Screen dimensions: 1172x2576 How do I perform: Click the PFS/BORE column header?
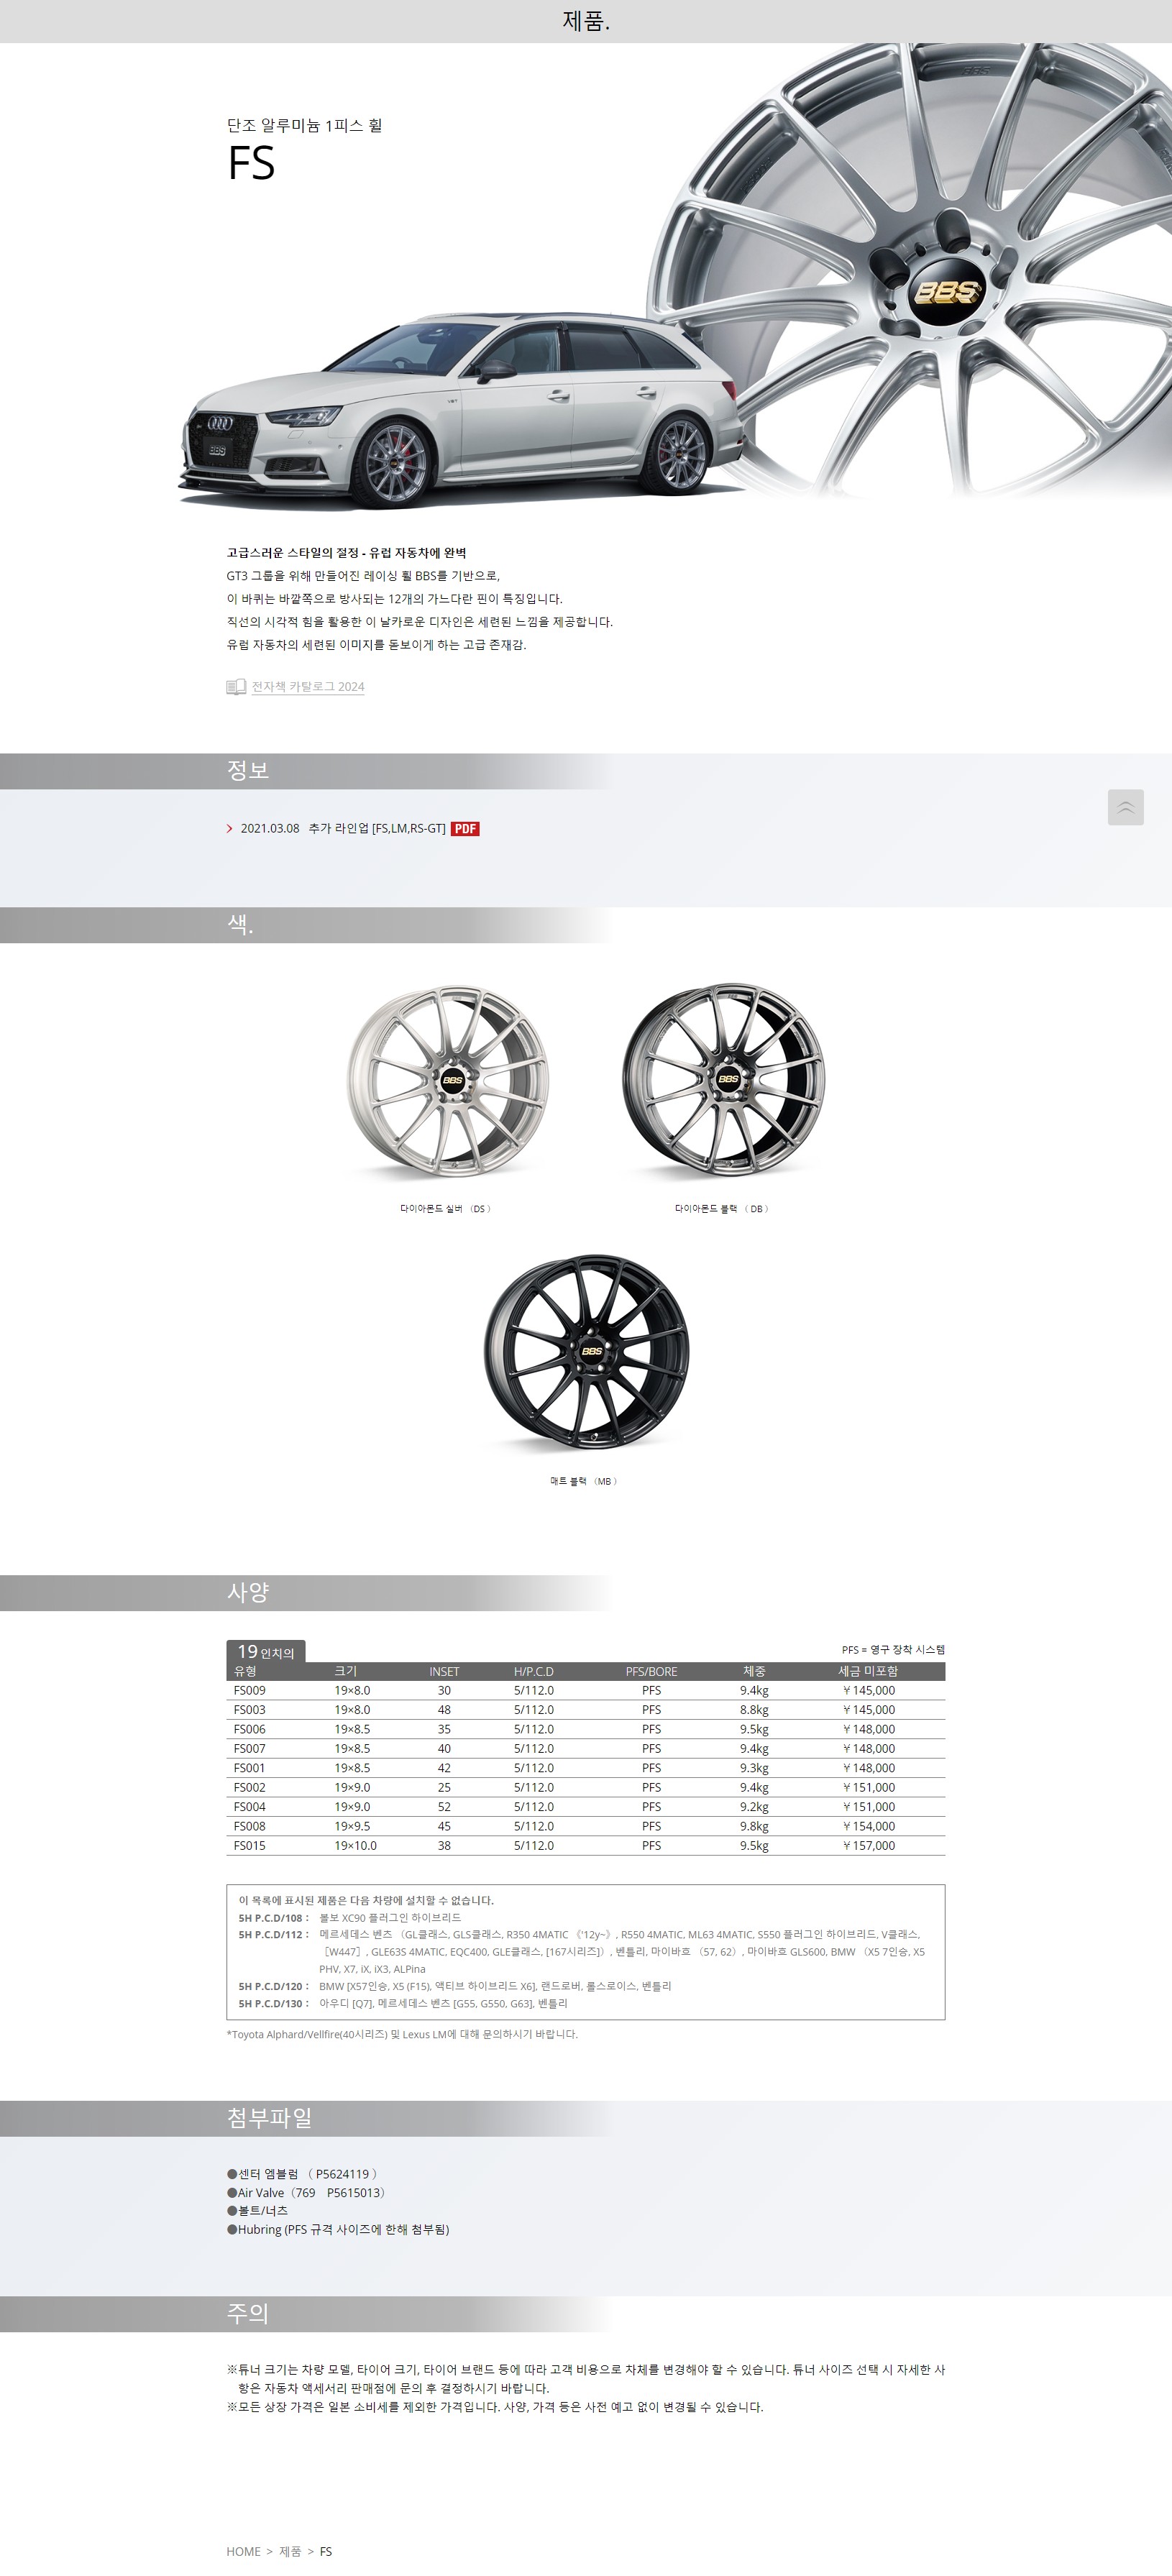coord(651,1671)
